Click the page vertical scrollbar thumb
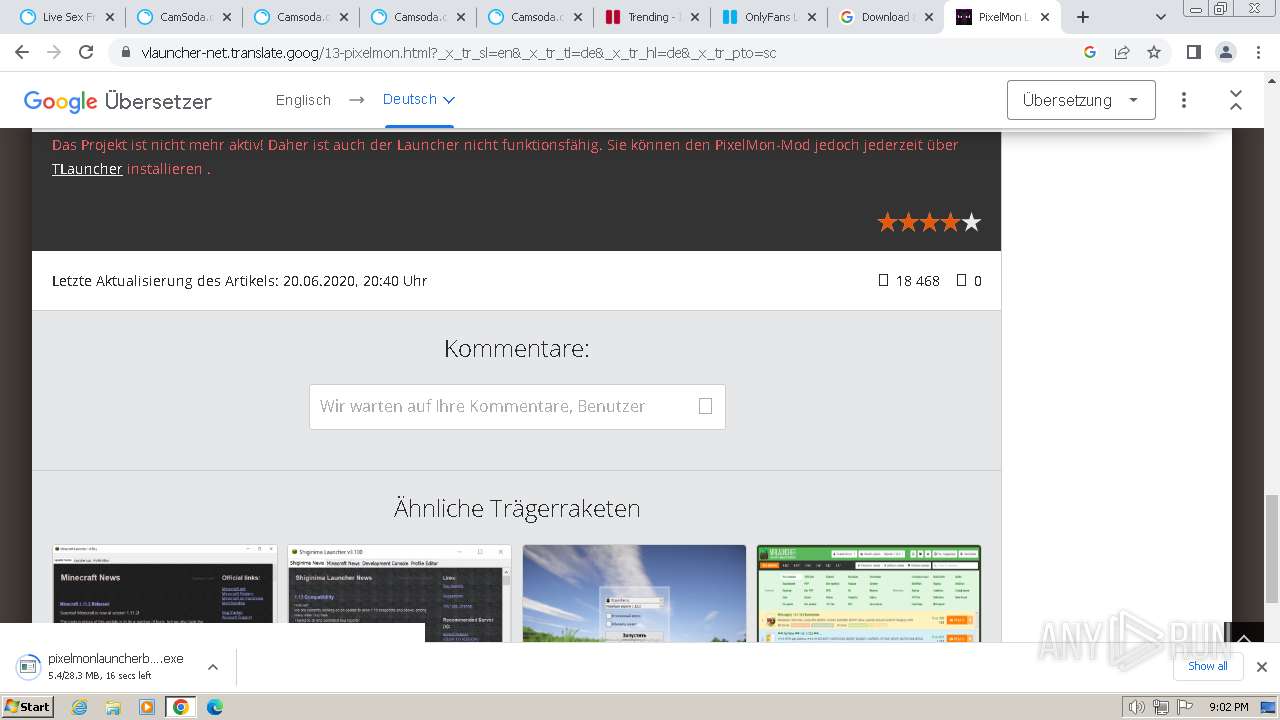Screen dimensions: 1280x720 [1271, 549]
